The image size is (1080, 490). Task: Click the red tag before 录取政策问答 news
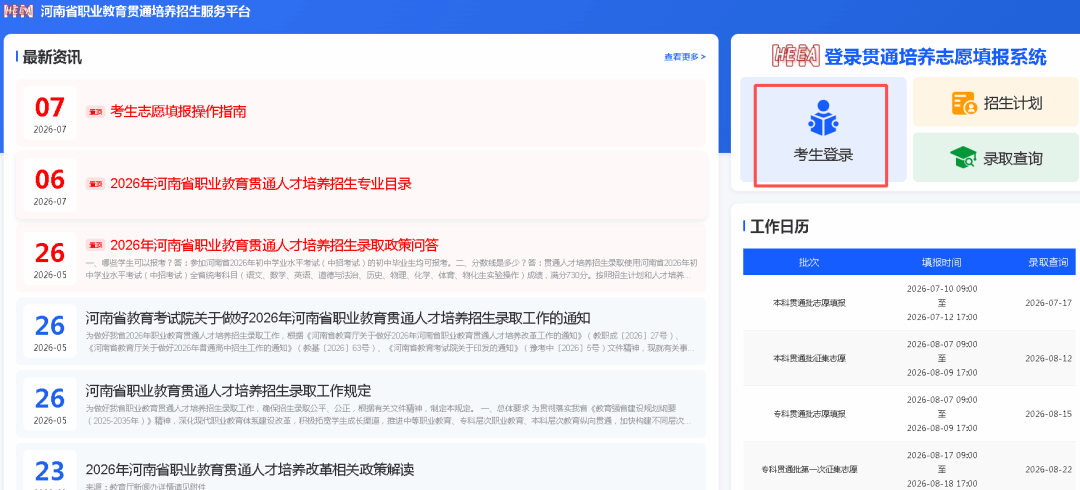(95, 245)
